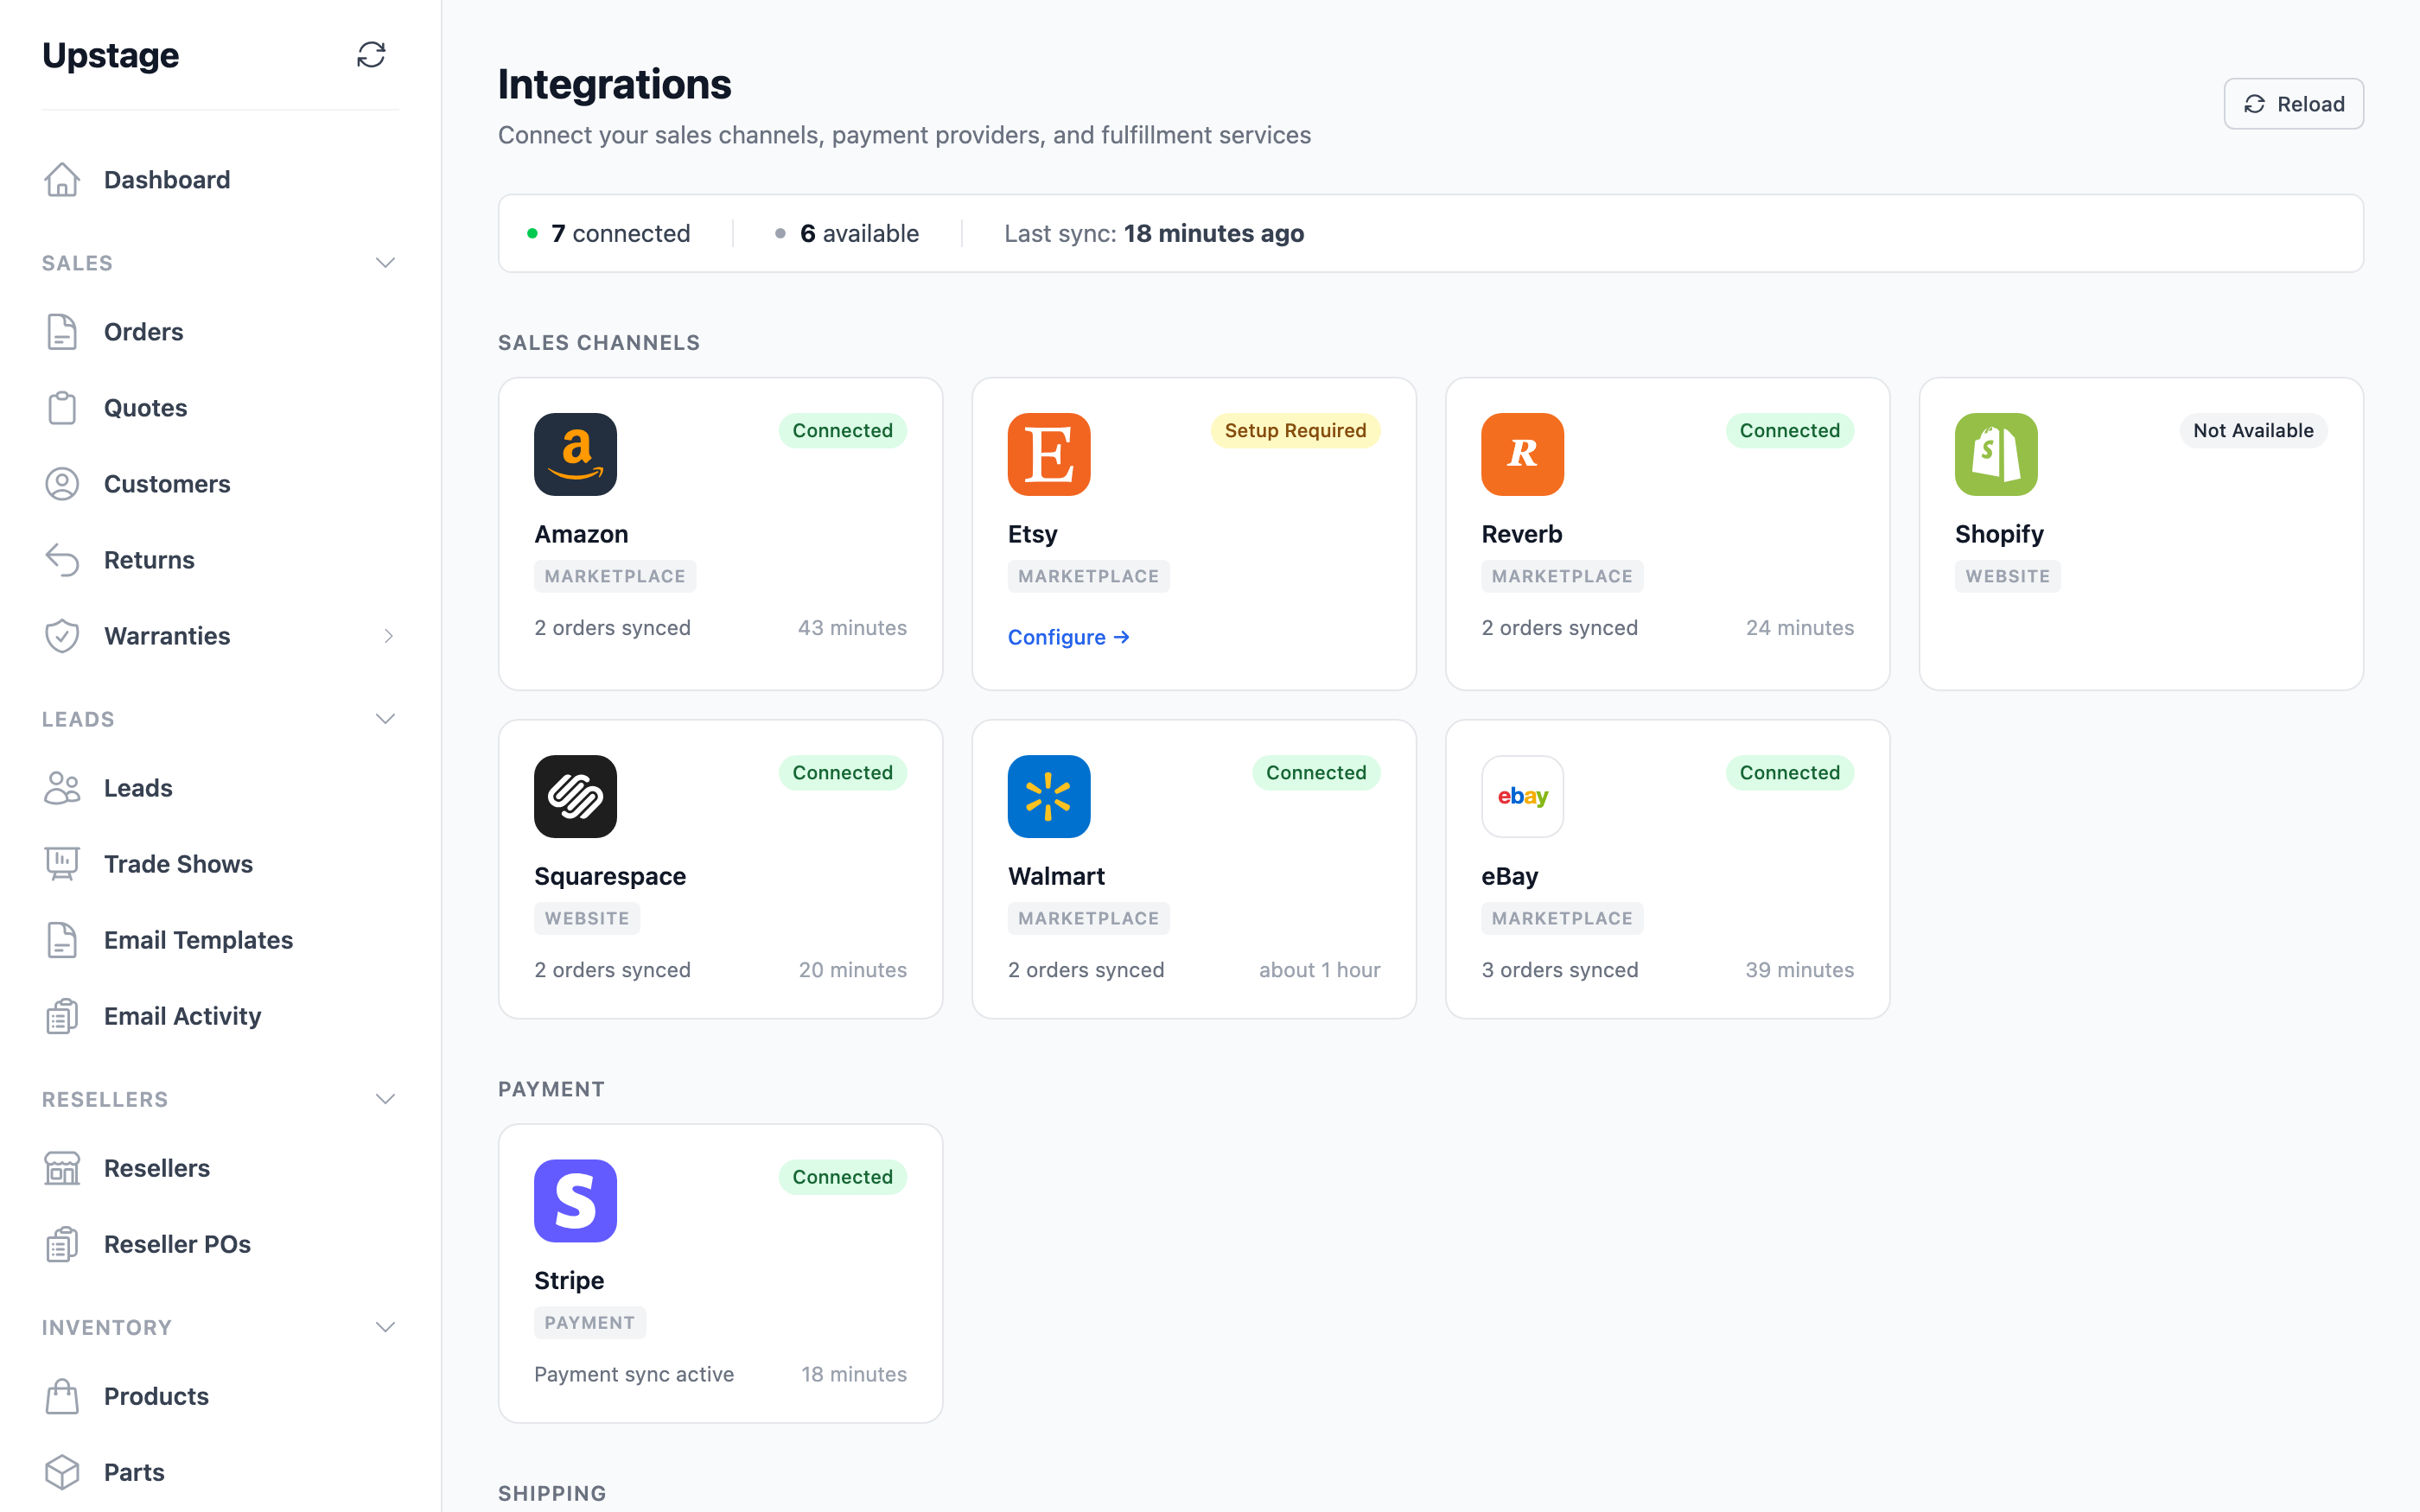Image resolution: width=2420 pixels, height=1512 pixels.
Task: Click the Warranties shield icon
Action: pyautogui.click(x=62, y=636)
